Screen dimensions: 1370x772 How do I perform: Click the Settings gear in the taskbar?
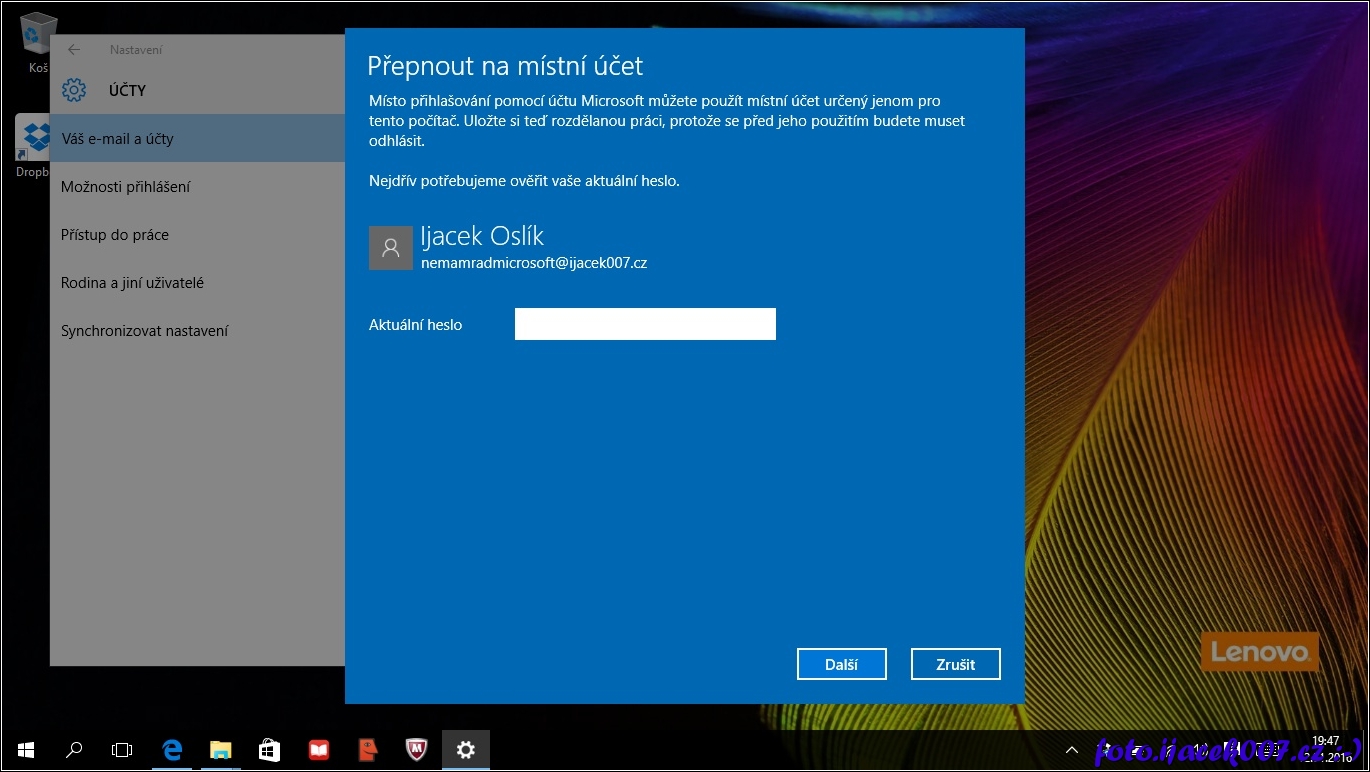[x=466, y=749]
